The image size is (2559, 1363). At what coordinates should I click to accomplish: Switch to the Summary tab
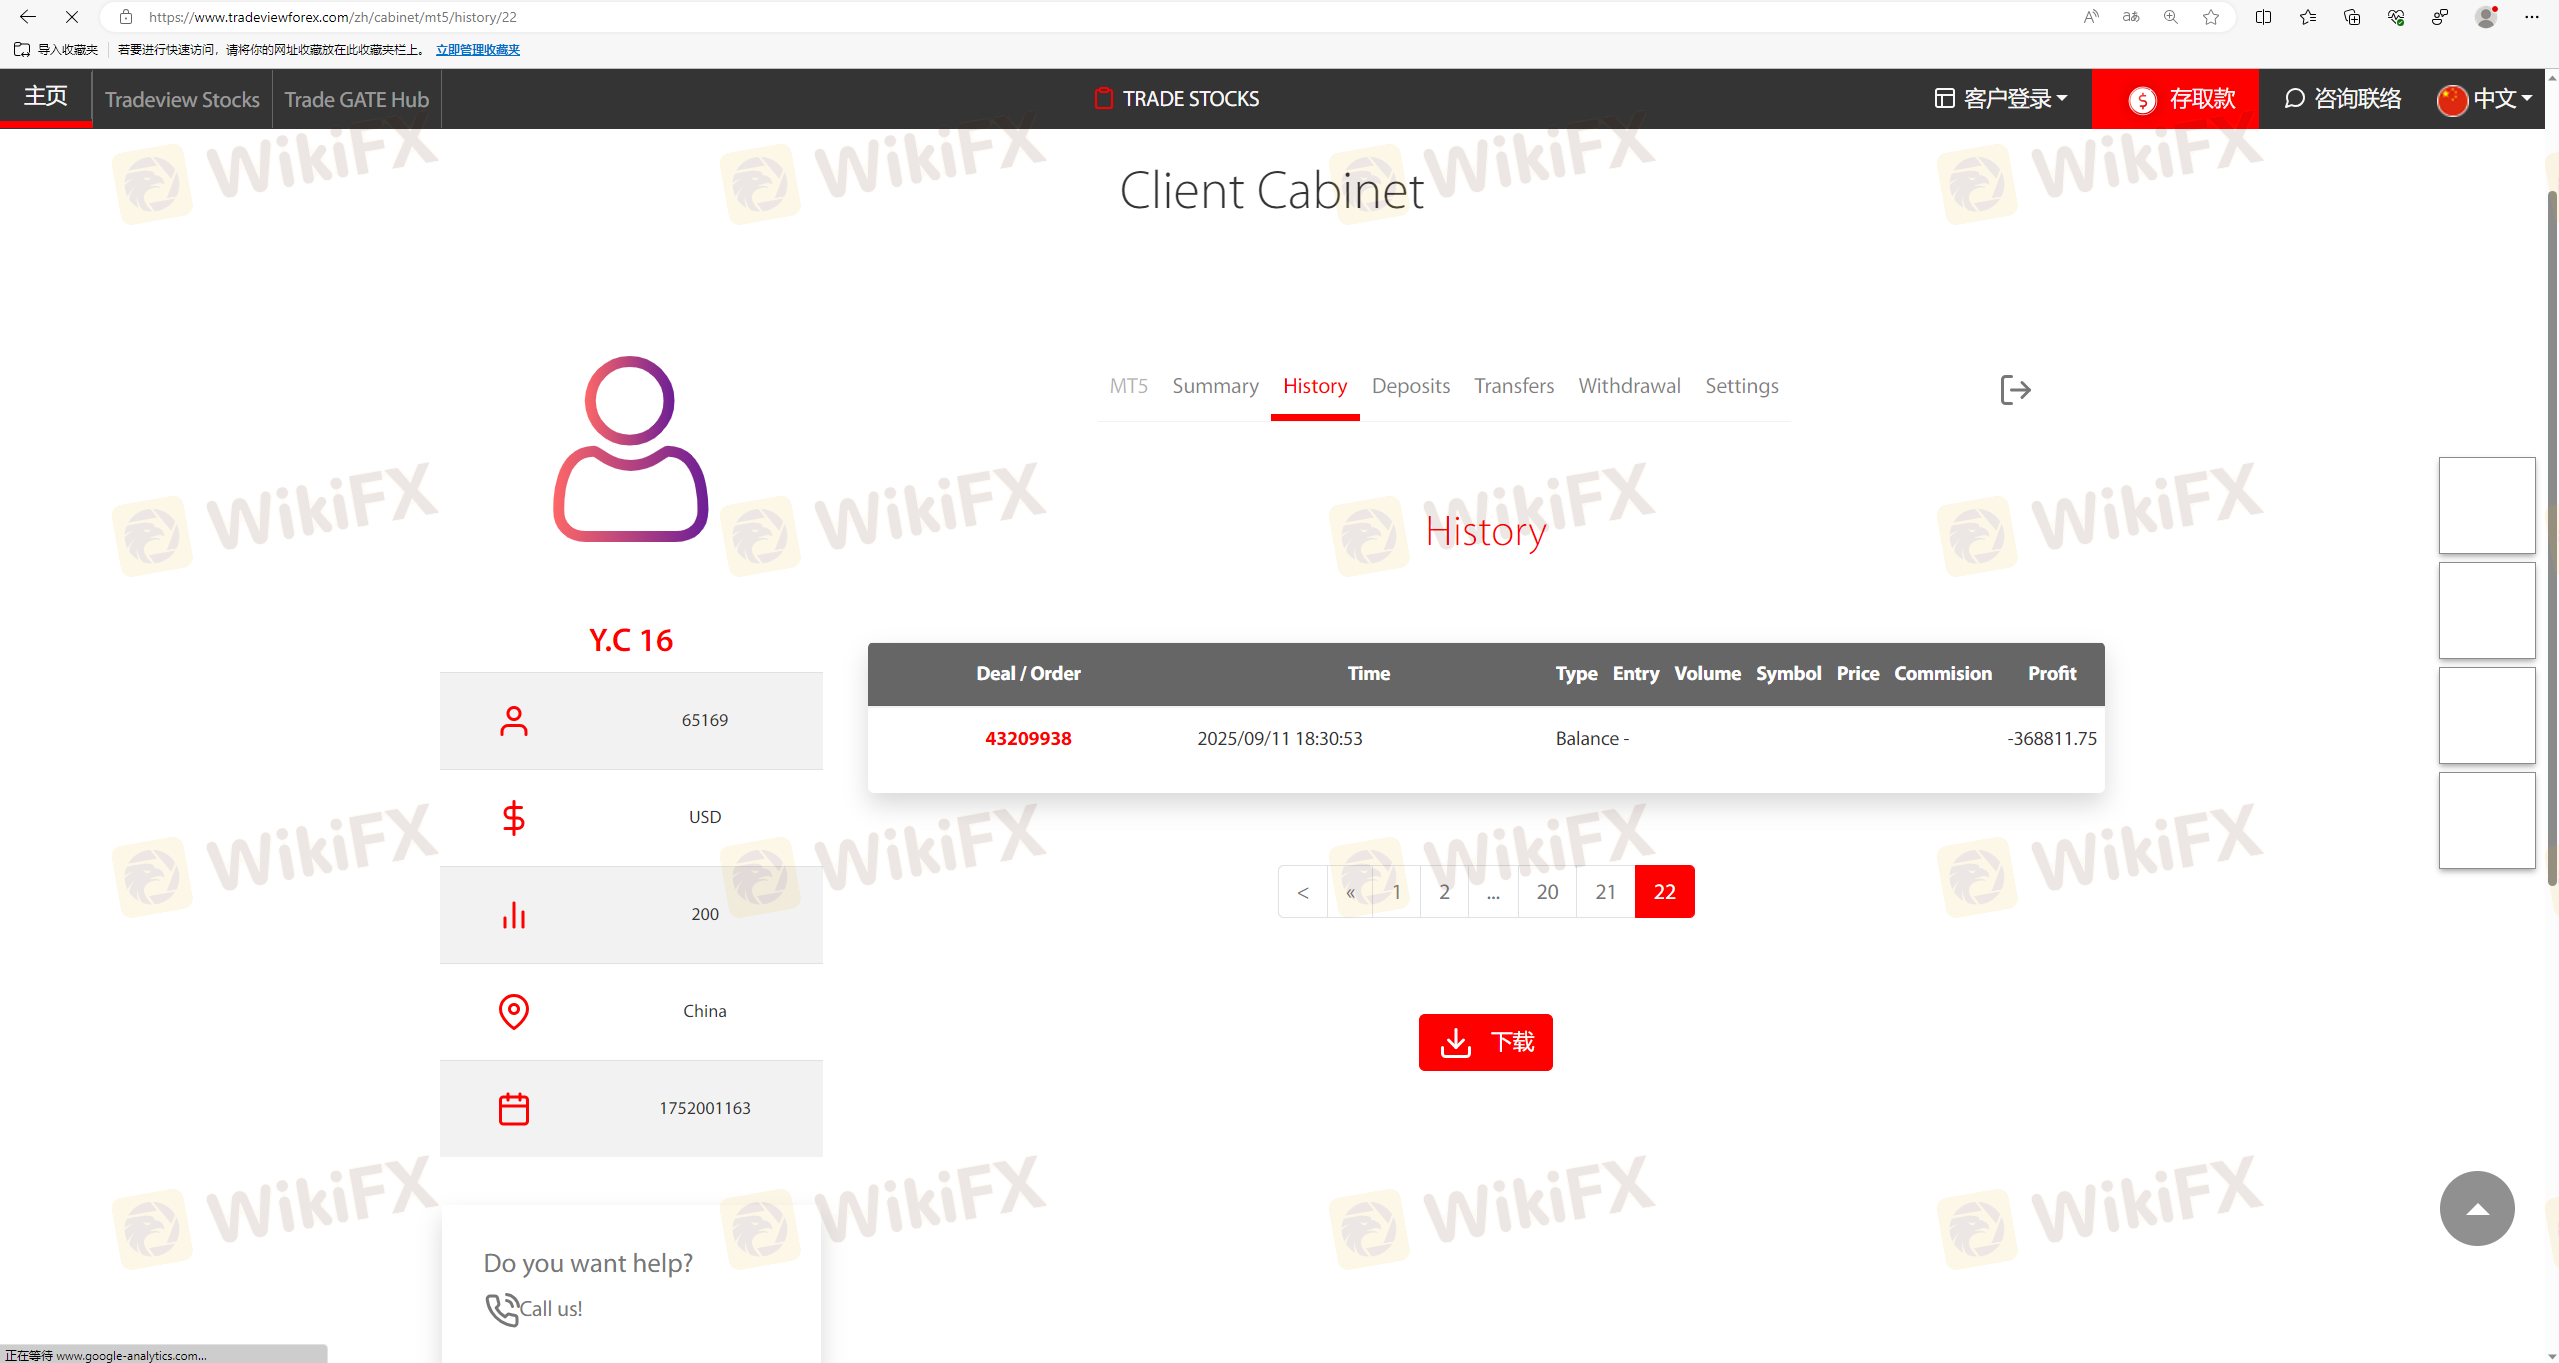(x=1215, y=386)
